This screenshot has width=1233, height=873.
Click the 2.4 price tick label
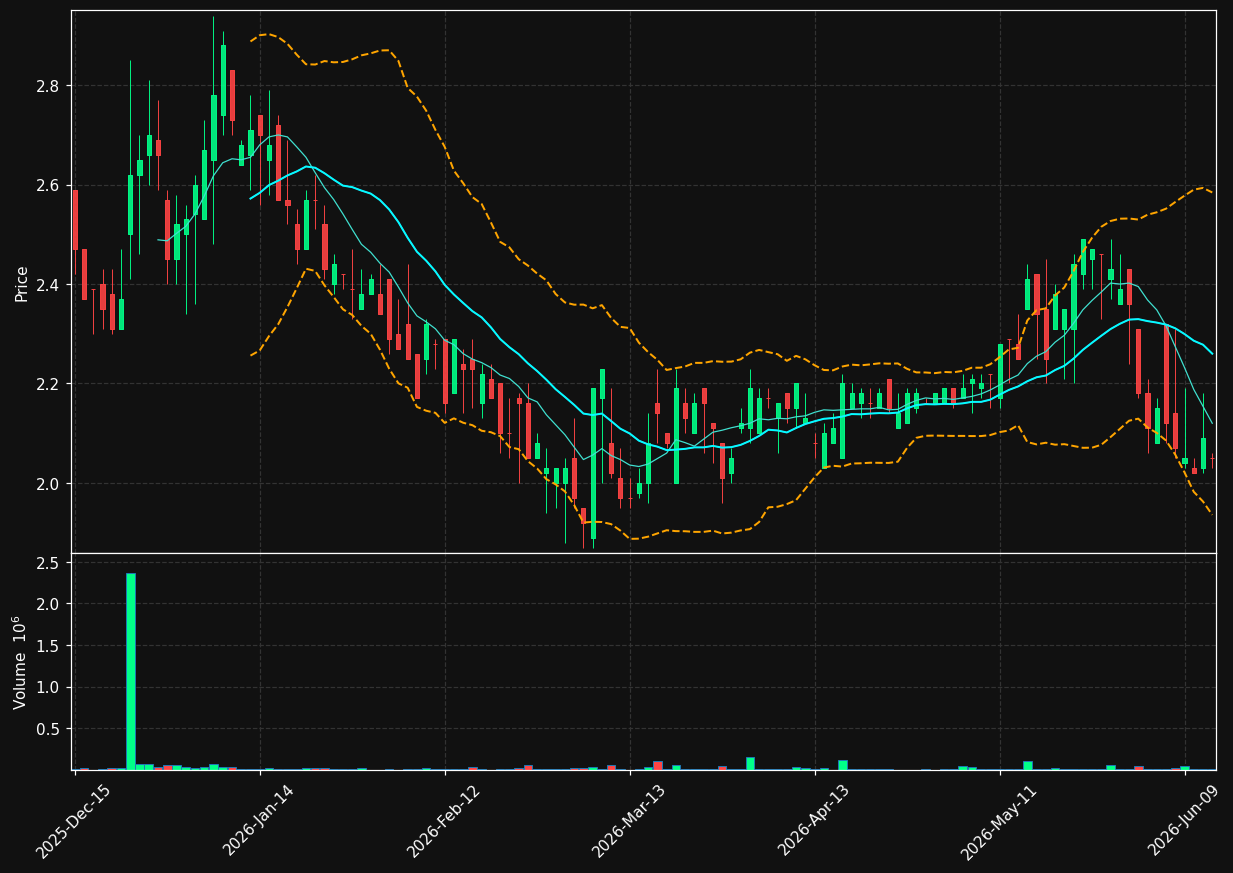click(50, 285)
